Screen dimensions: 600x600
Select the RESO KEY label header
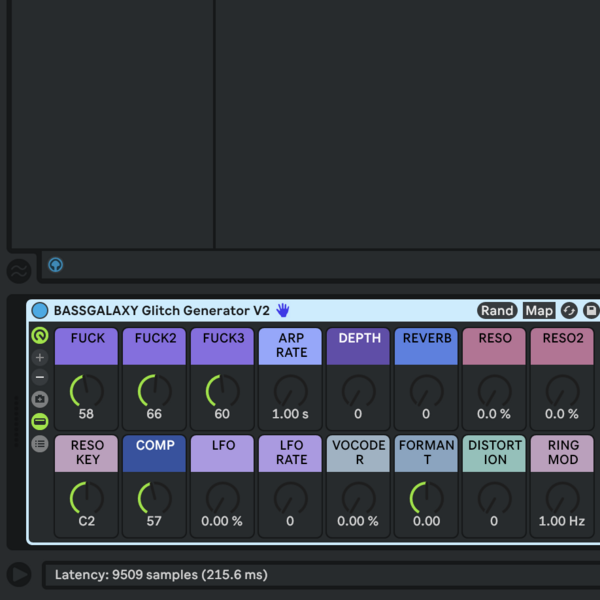(x=86, y=453)
